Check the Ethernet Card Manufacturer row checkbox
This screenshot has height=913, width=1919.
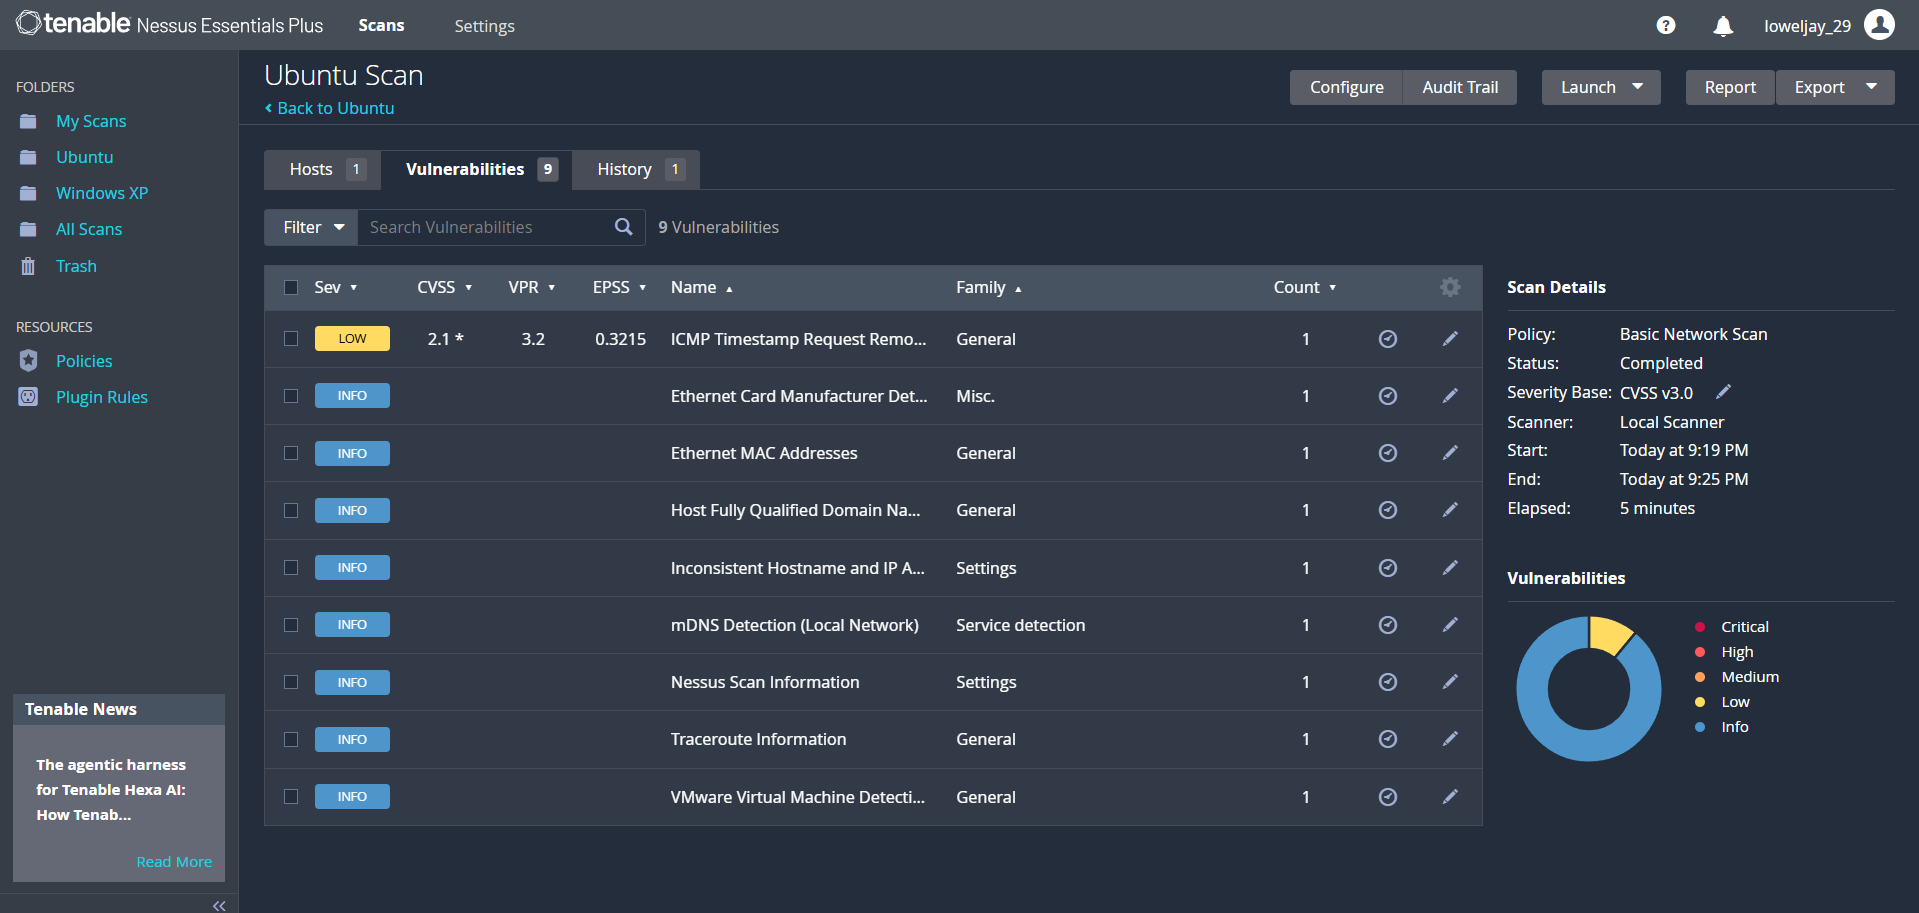291,396
